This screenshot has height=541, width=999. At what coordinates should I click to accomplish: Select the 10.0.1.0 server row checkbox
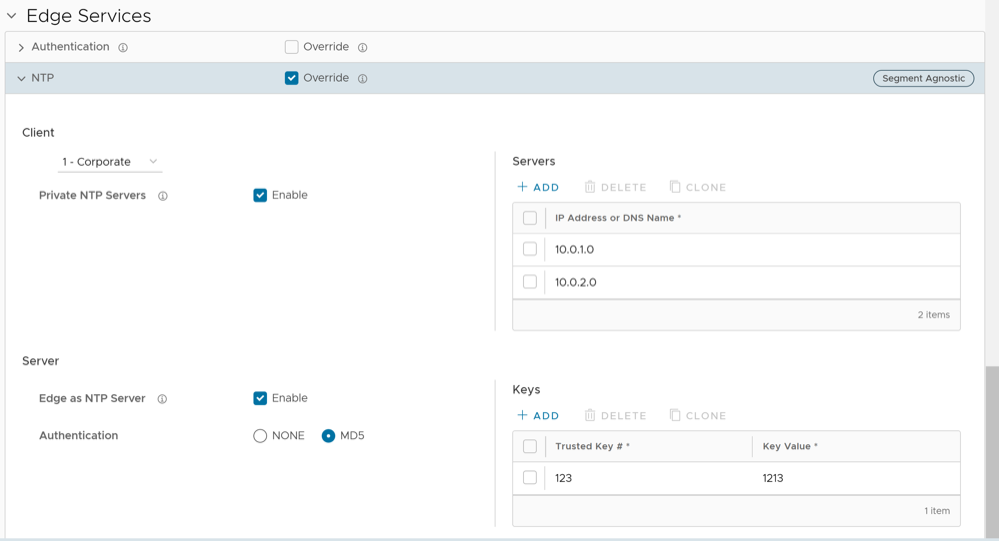click(x=530, y=249)
